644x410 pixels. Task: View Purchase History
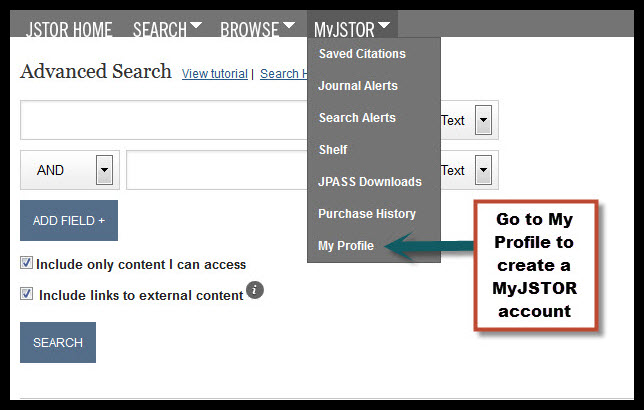click(367, 214)
